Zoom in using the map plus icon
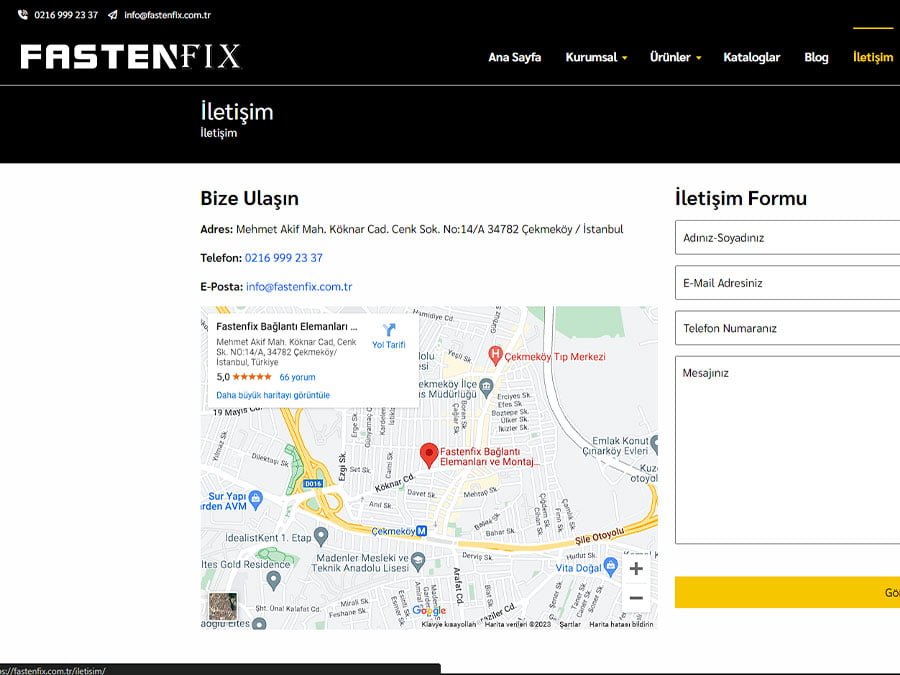 tap(637, 568)
